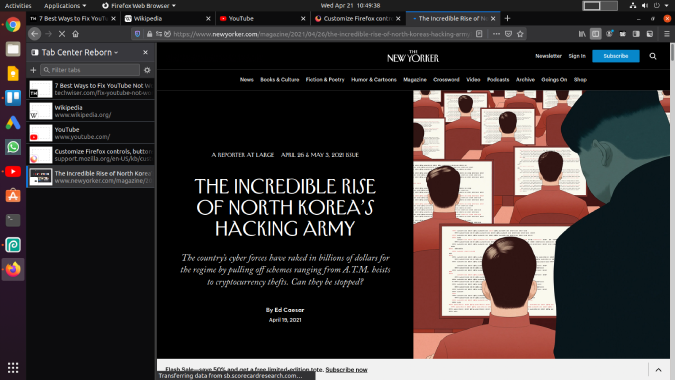Open the Newsletter link
Viewport: 675px width, 380px height.
(548, 56)
